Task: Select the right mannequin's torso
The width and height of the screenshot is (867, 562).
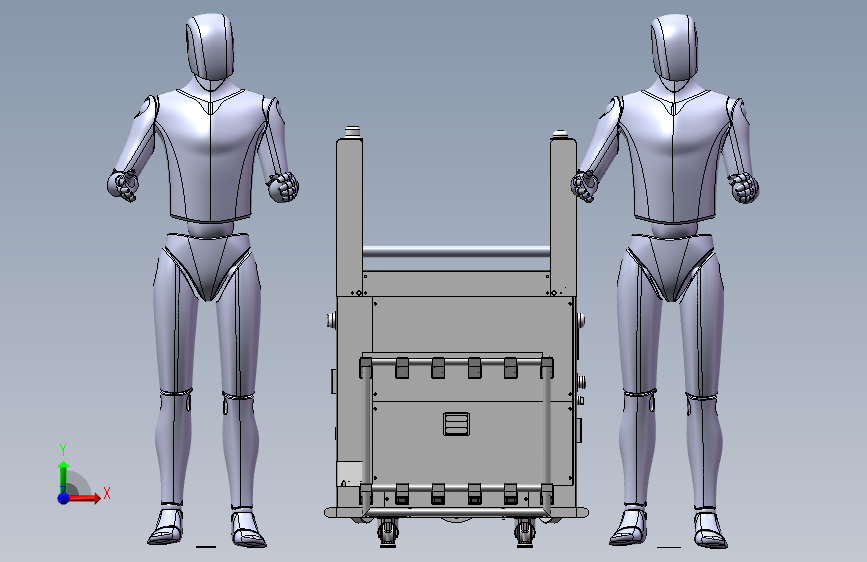Action: click(674, 157)
